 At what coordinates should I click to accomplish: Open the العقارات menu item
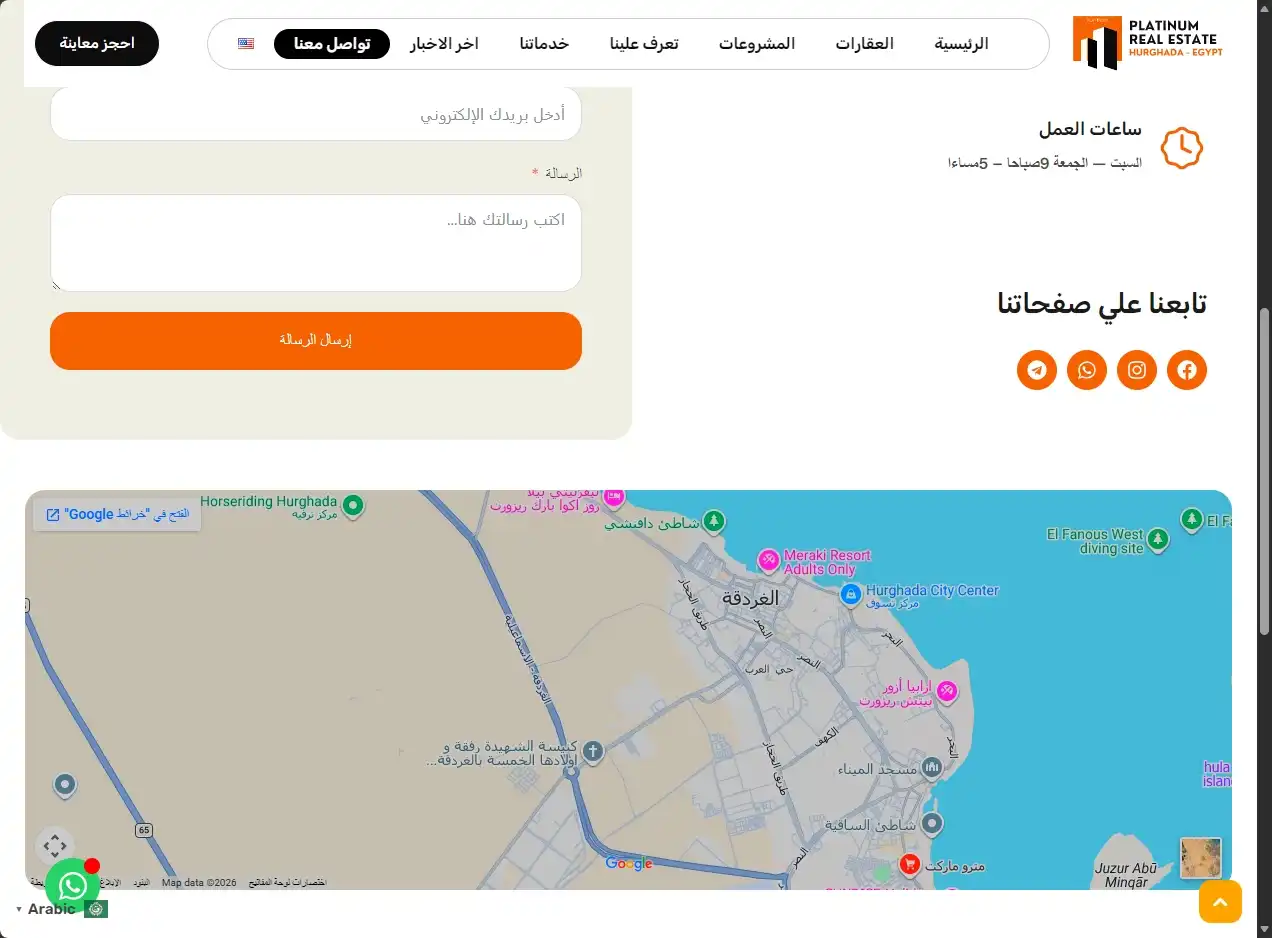(865, 44)
